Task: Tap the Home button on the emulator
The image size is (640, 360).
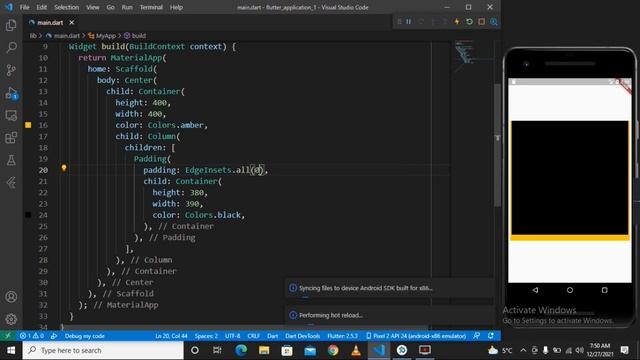Action: 570,290
